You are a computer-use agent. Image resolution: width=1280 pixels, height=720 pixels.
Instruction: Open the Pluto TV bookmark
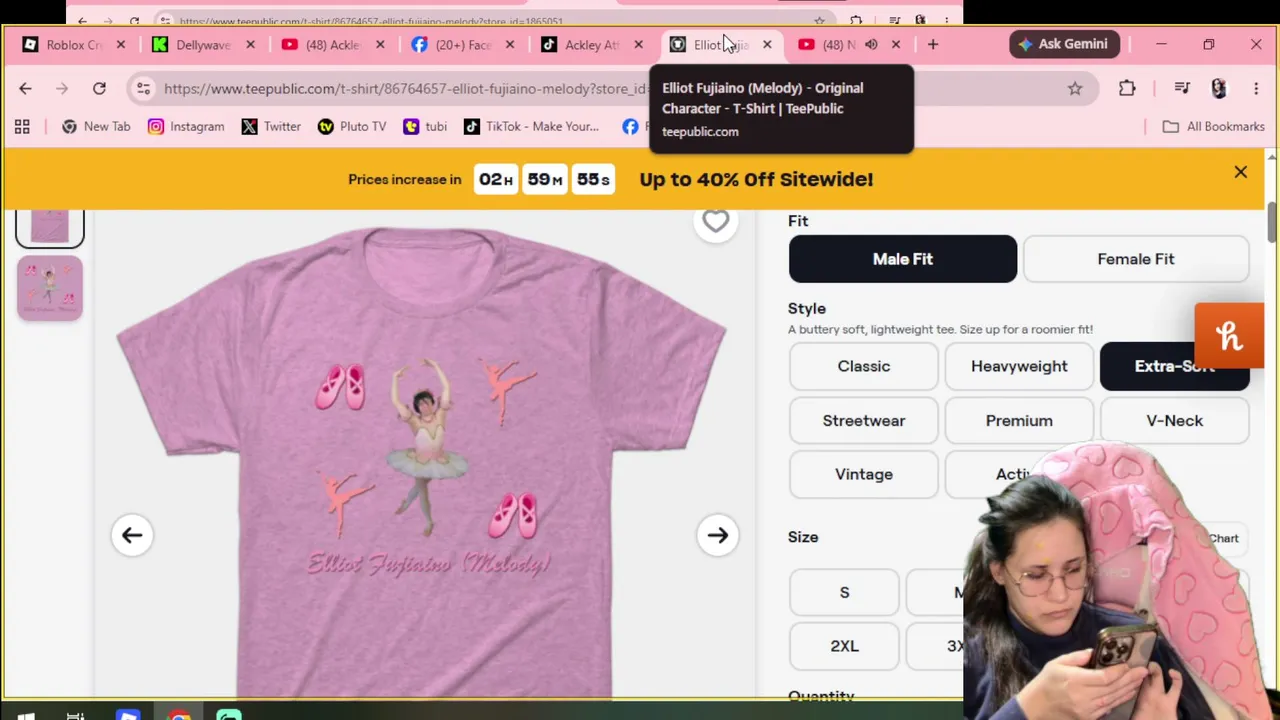coord(352,127)
